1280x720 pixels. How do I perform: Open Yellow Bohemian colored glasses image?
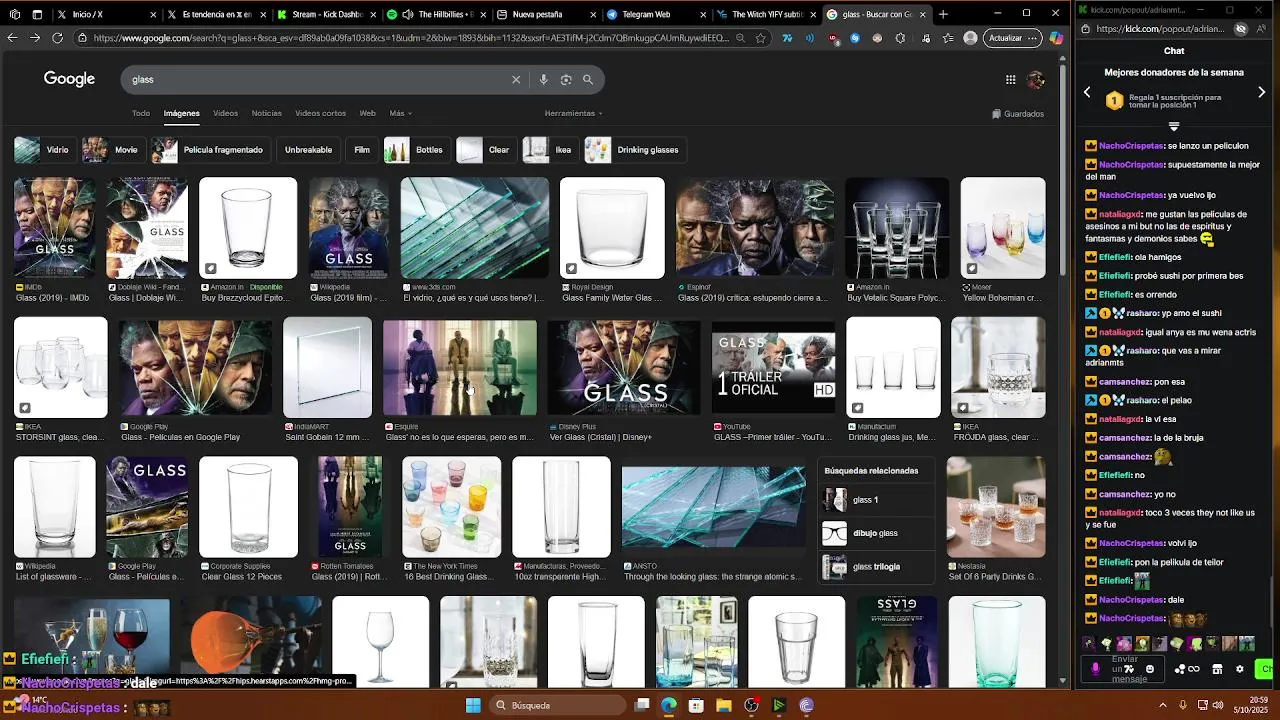1003,228
